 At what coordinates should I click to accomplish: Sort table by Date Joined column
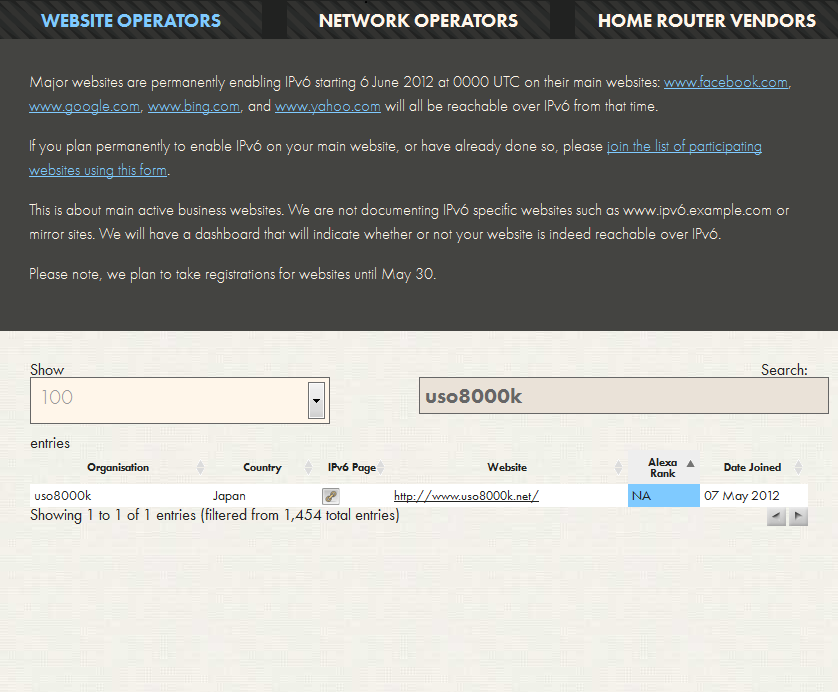[x=753, y=467]
